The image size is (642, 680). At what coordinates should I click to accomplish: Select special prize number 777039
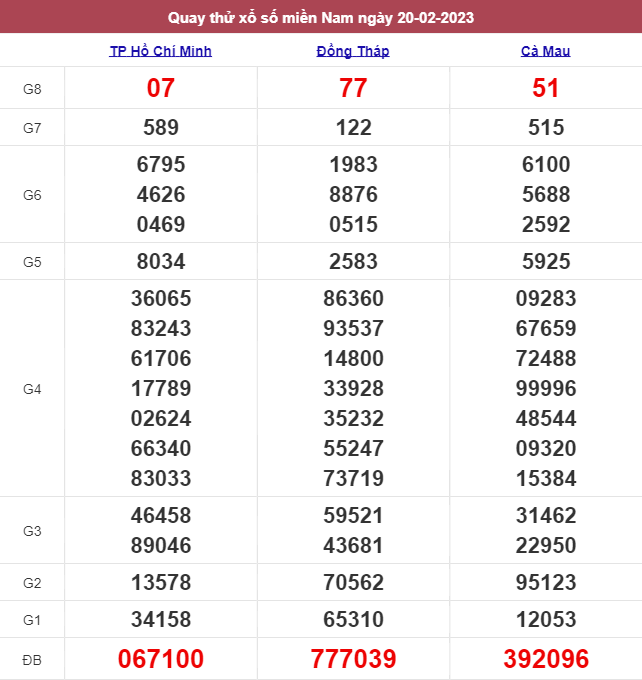[x=353, y=659]
